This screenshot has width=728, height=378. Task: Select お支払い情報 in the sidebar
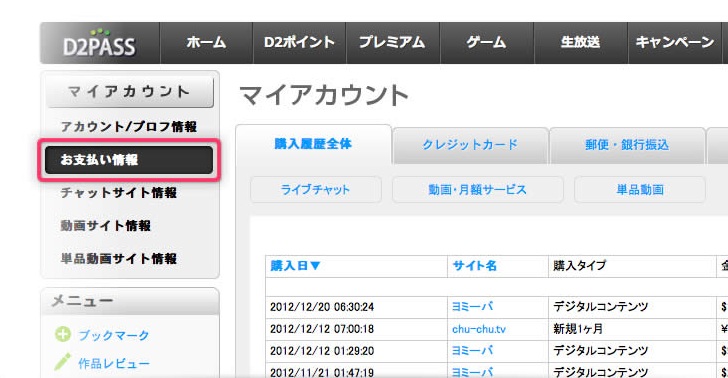pos(129,160)
